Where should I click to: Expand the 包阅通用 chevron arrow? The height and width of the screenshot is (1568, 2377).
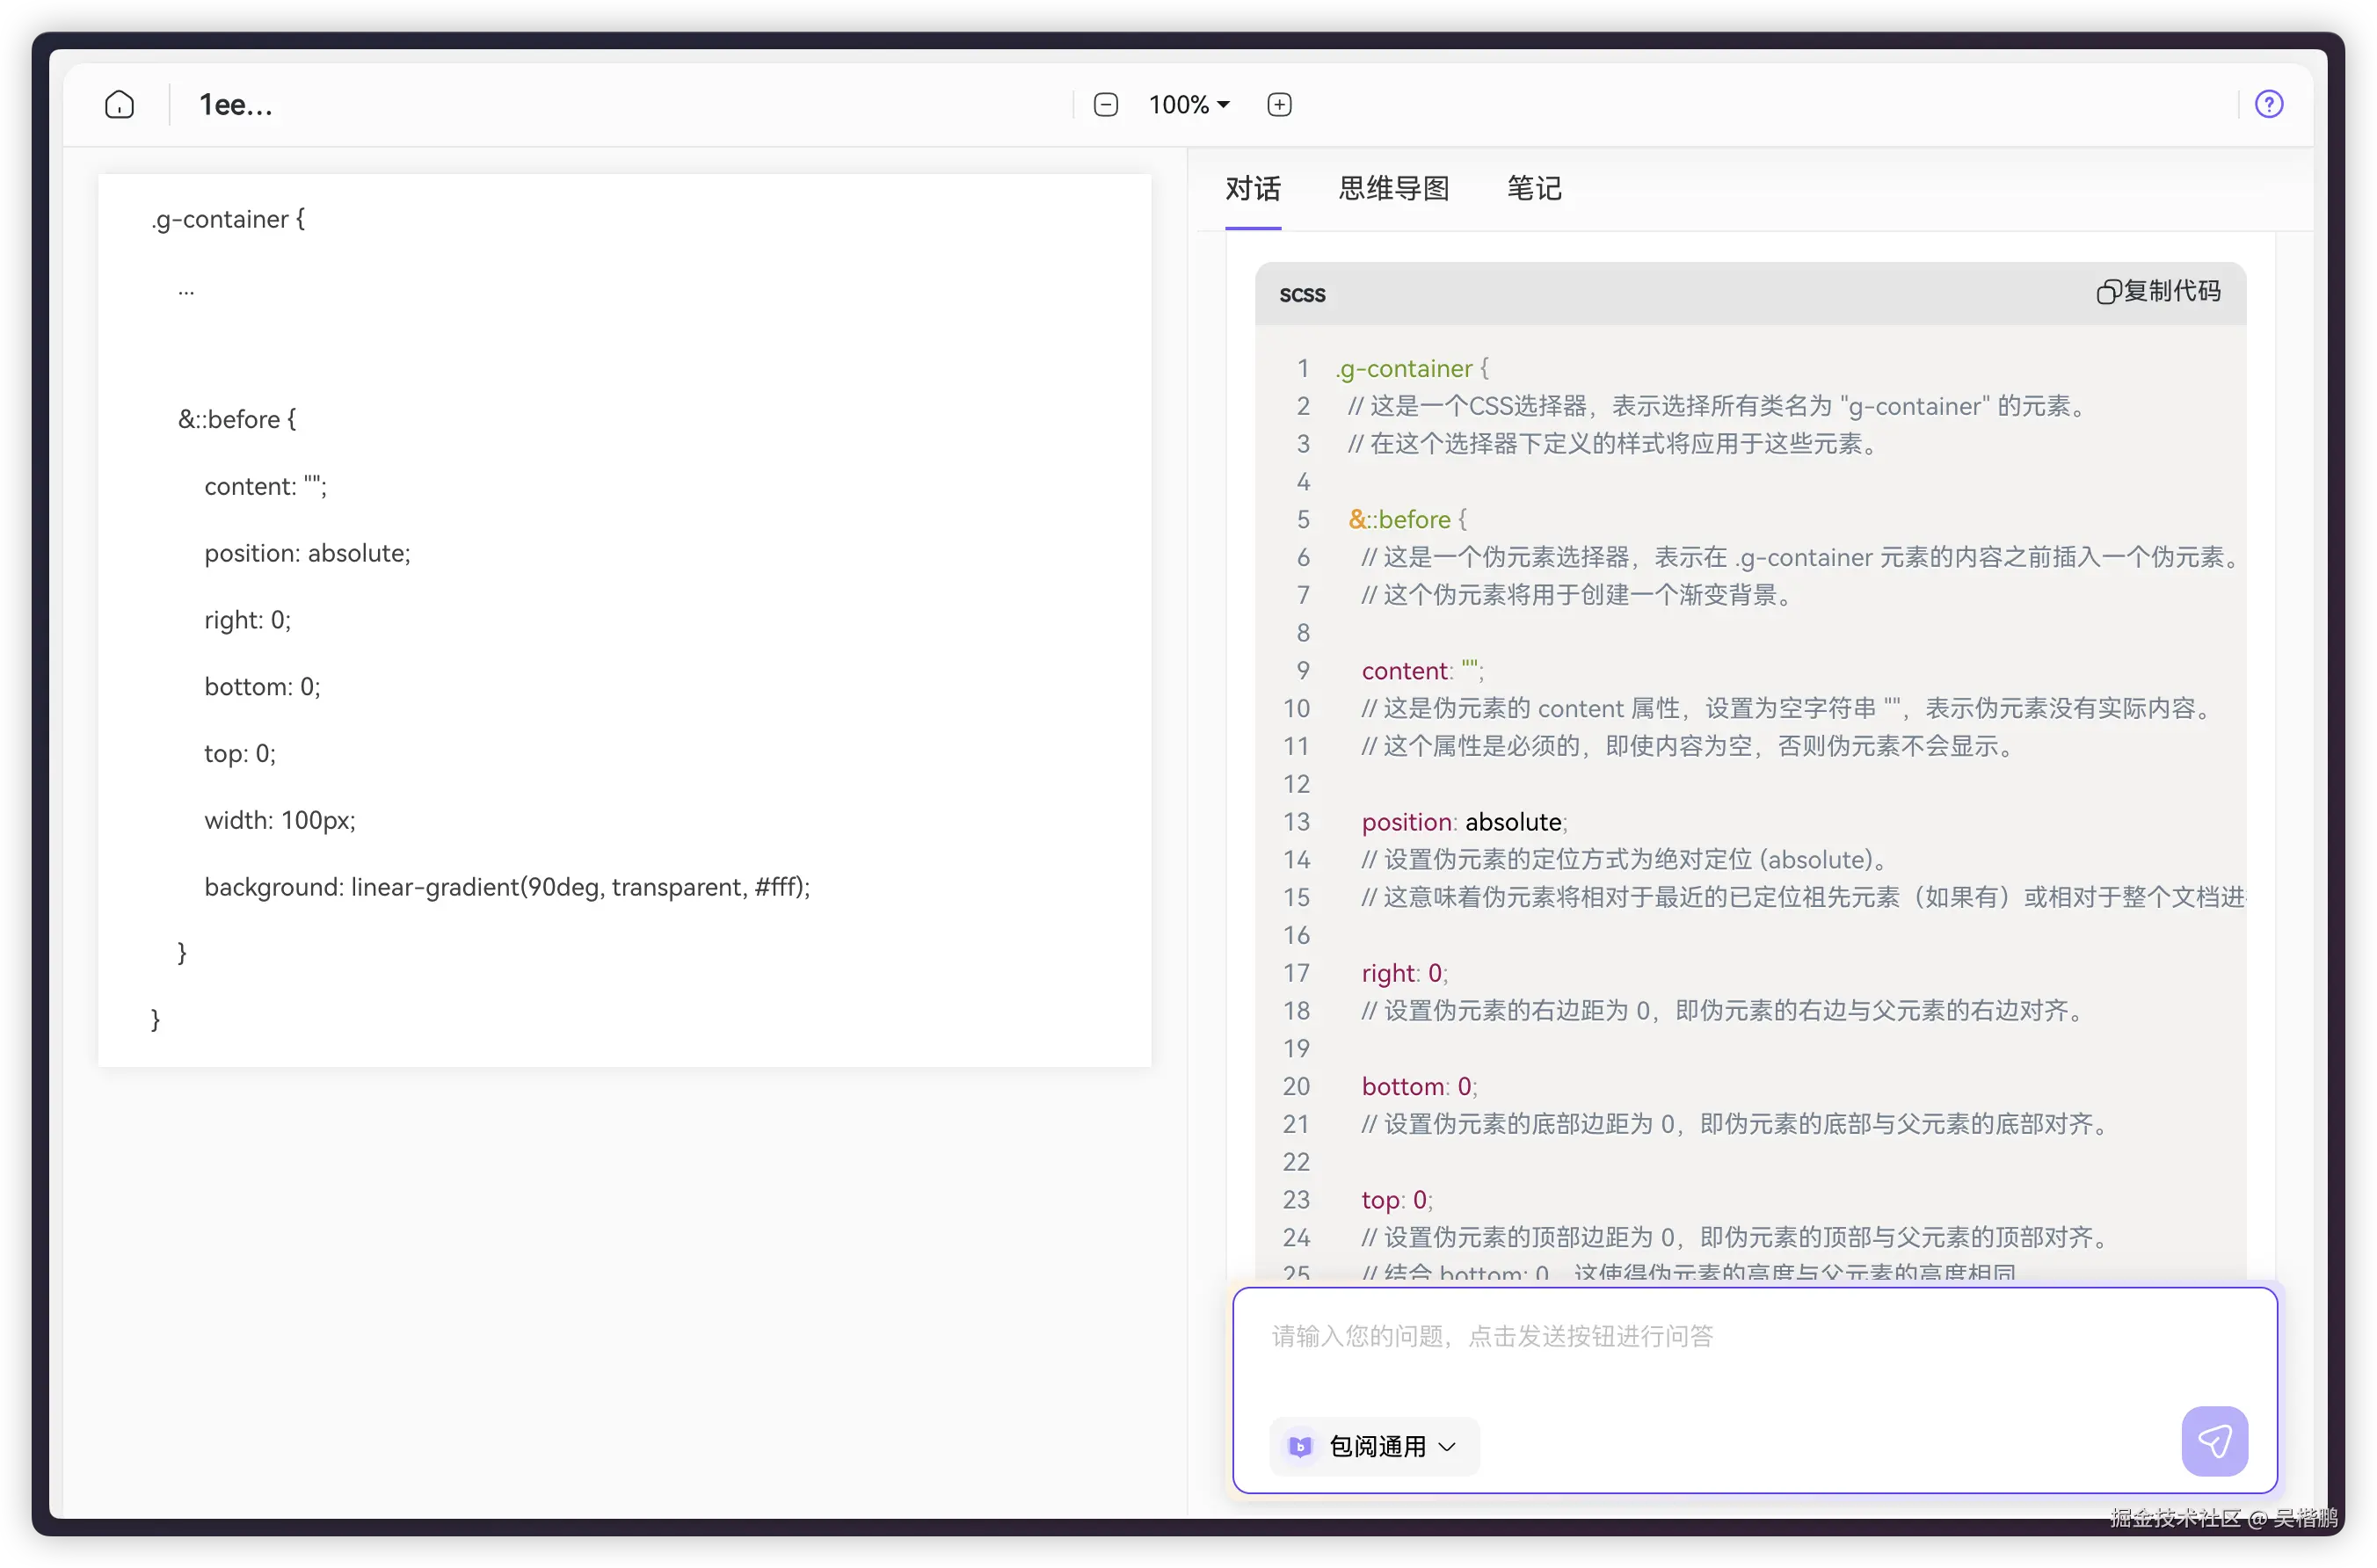pos(1447,1446)
